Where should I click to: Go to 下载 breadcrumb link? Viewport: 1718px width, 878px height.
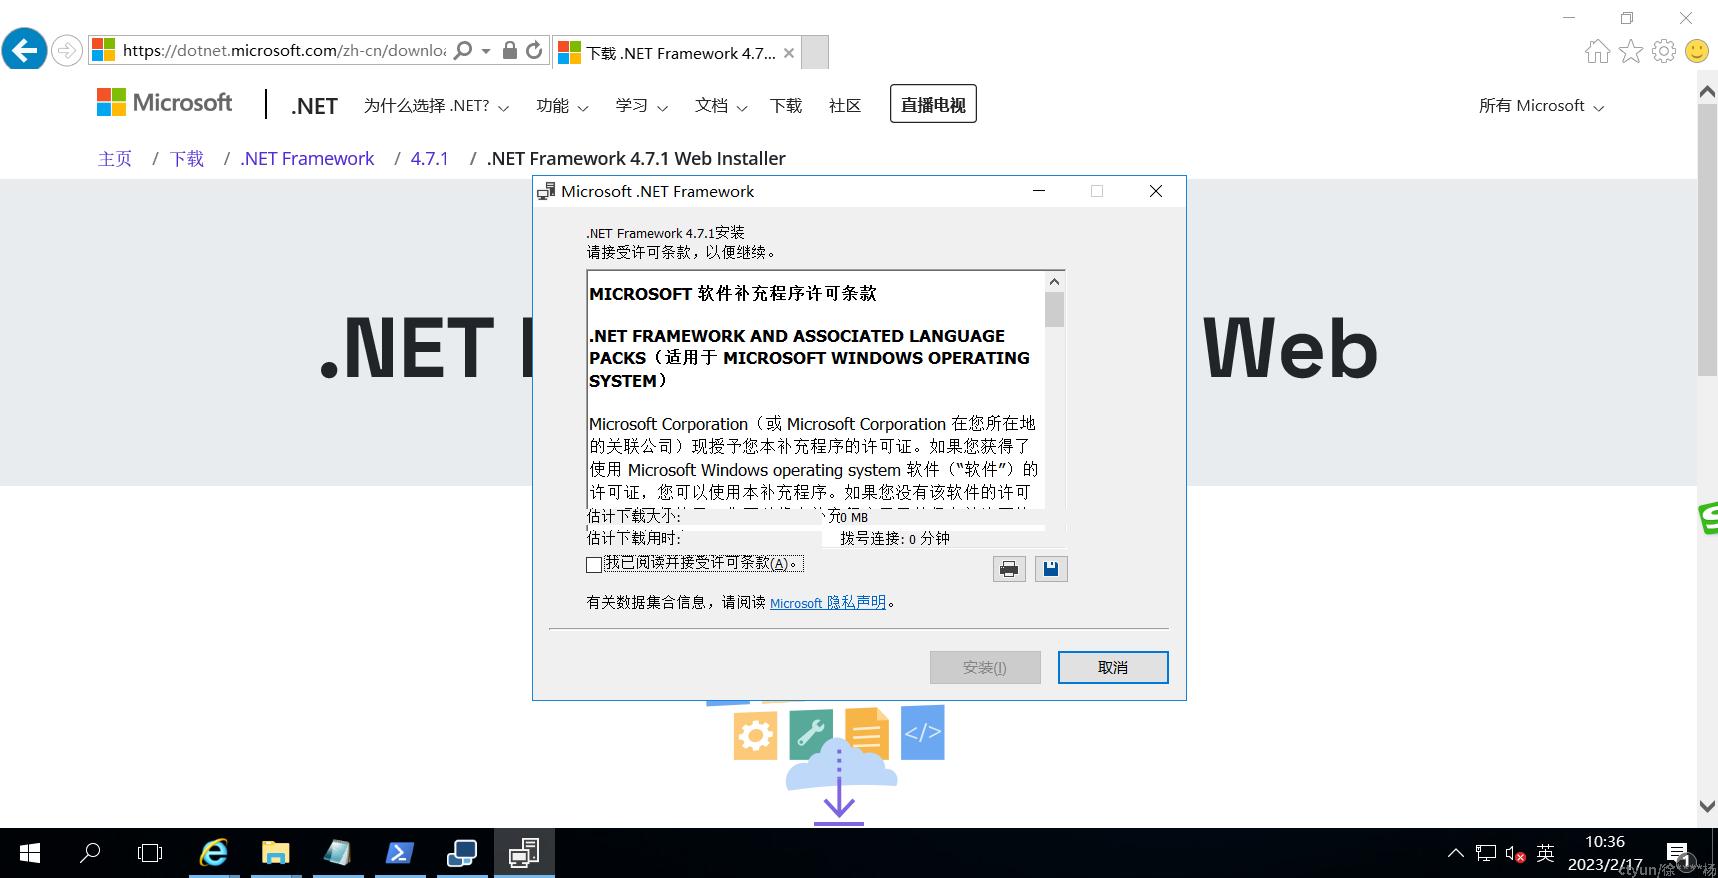tap(187, 159)
